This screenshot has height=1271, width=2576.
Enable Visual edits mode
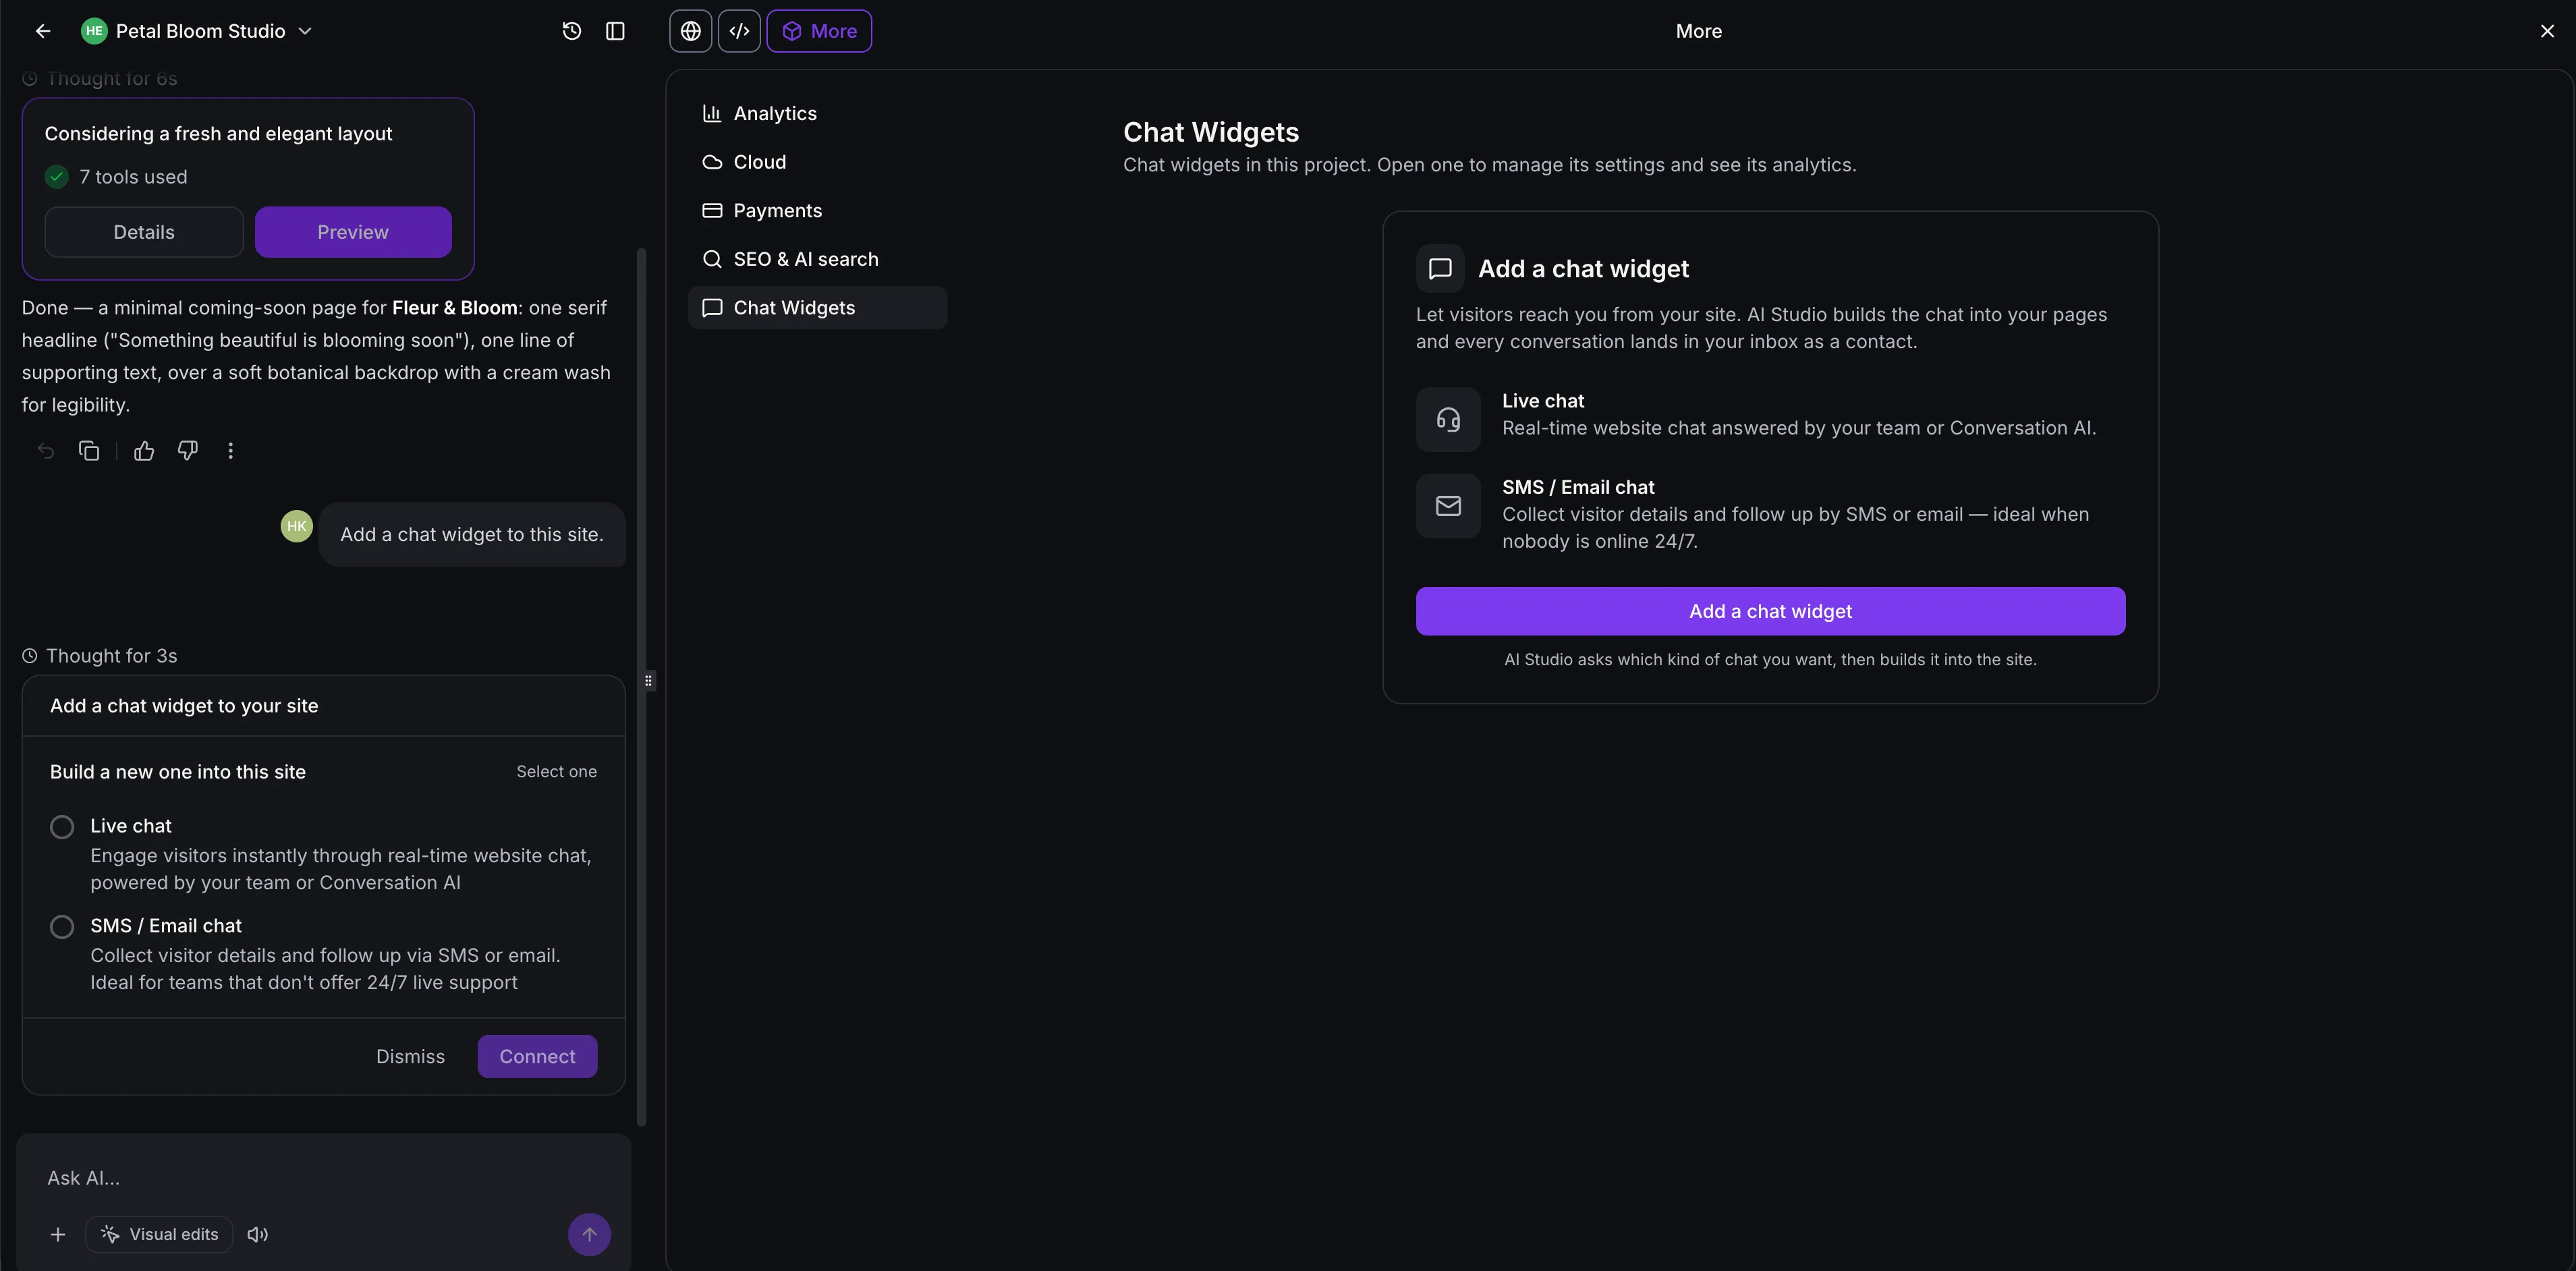[x=159, y=1234]
